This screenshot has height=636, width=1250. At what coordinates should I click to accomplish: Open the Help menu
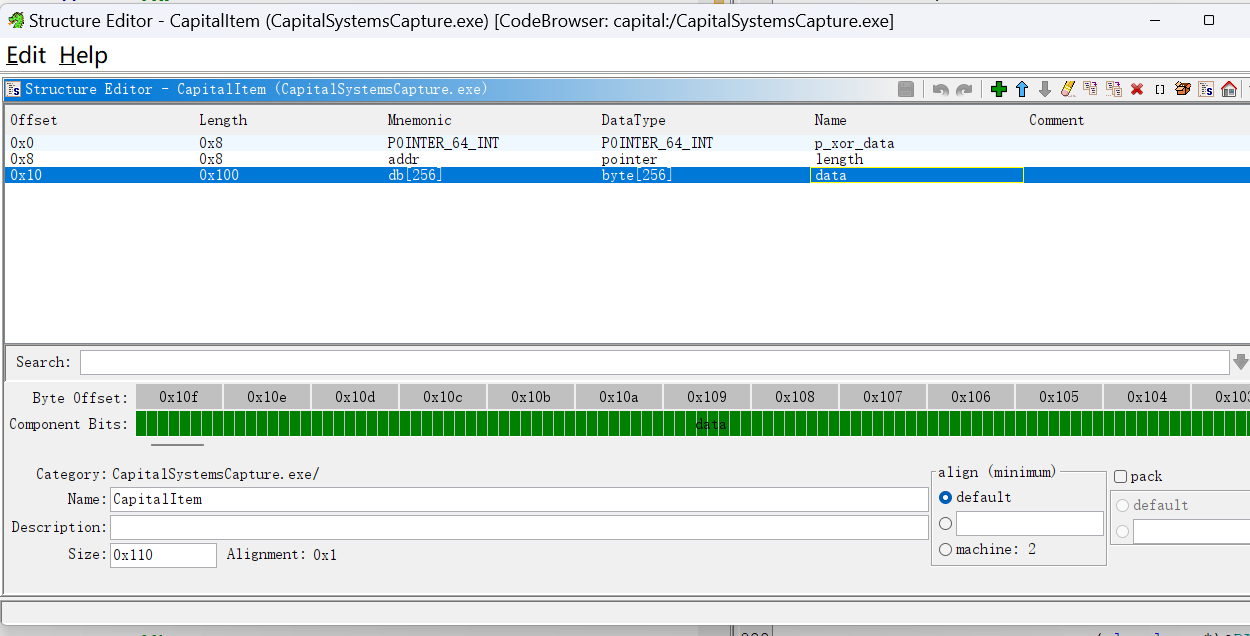(x=83, y=55)
